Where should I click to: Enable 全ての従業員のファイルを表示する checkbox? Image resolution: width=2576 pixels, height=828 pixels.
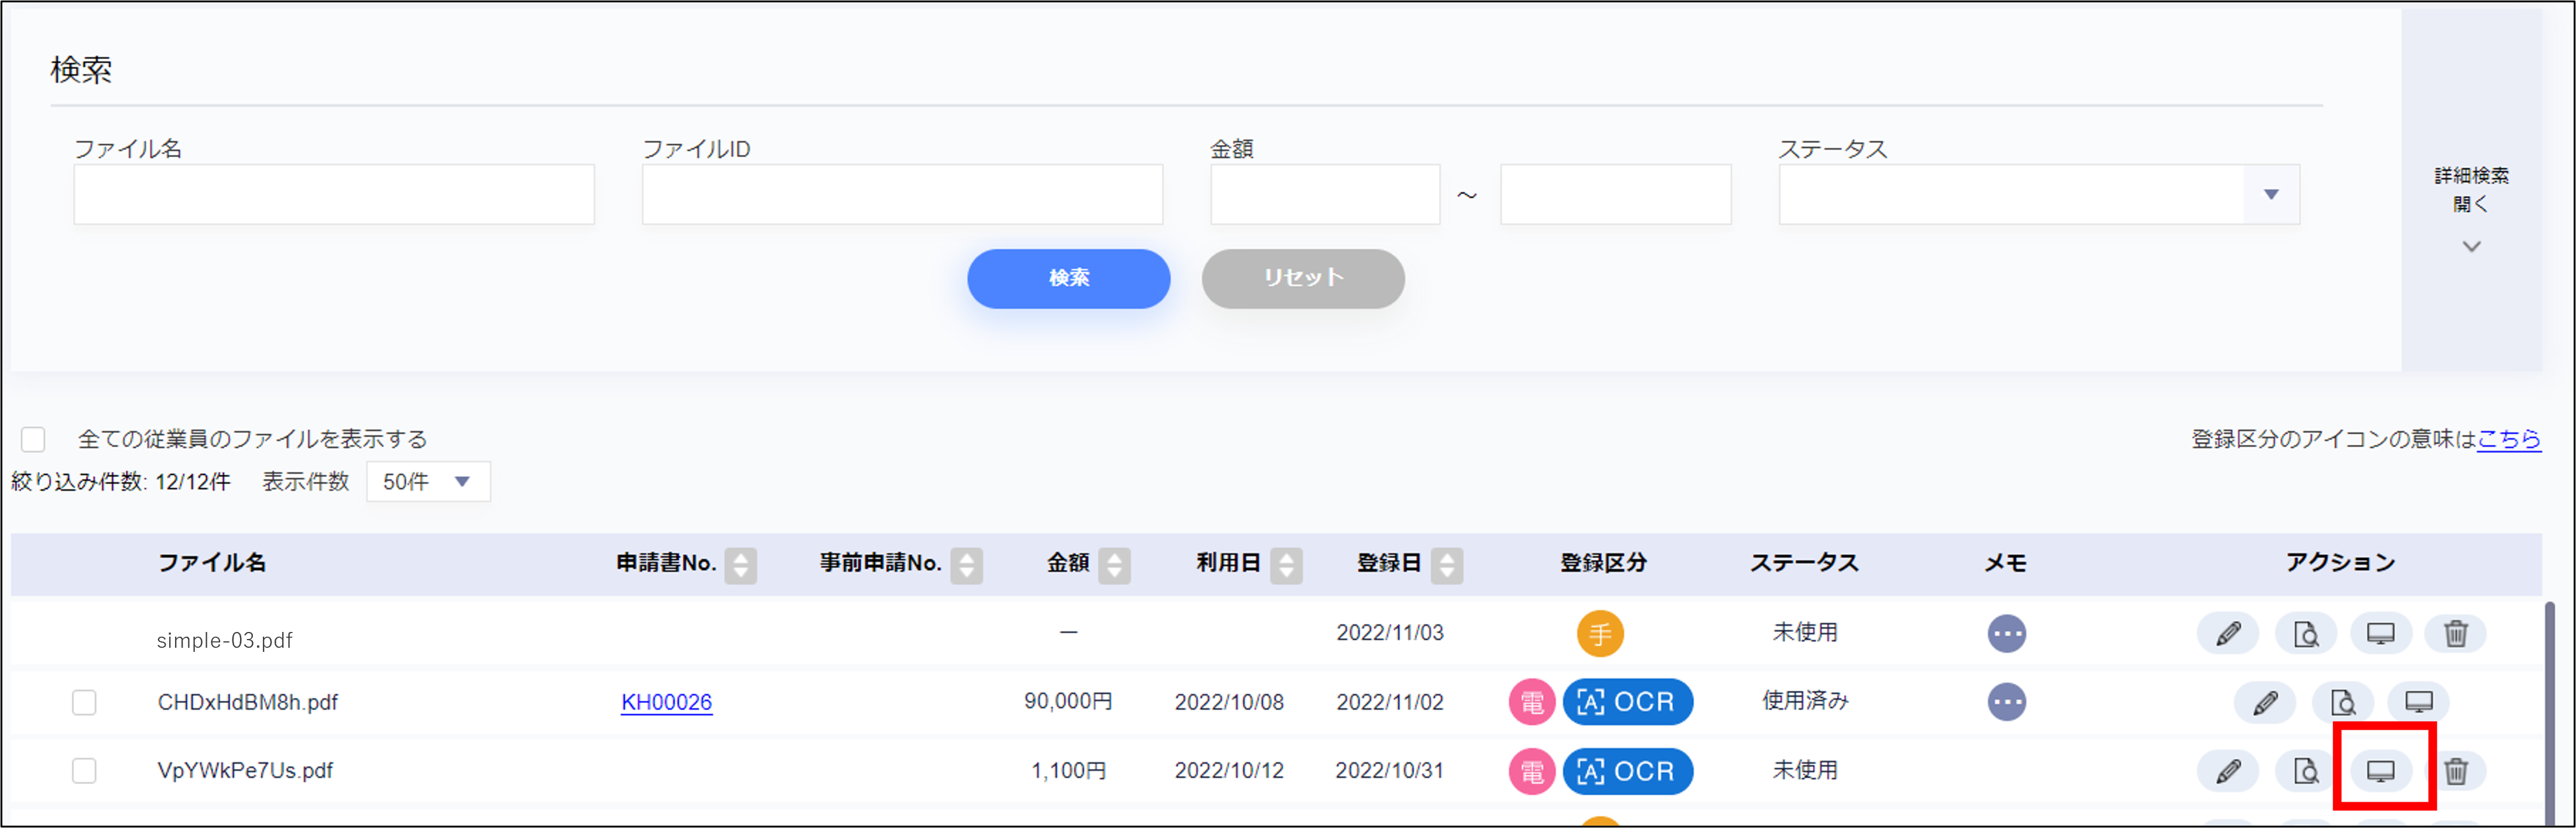pos(33,439)
